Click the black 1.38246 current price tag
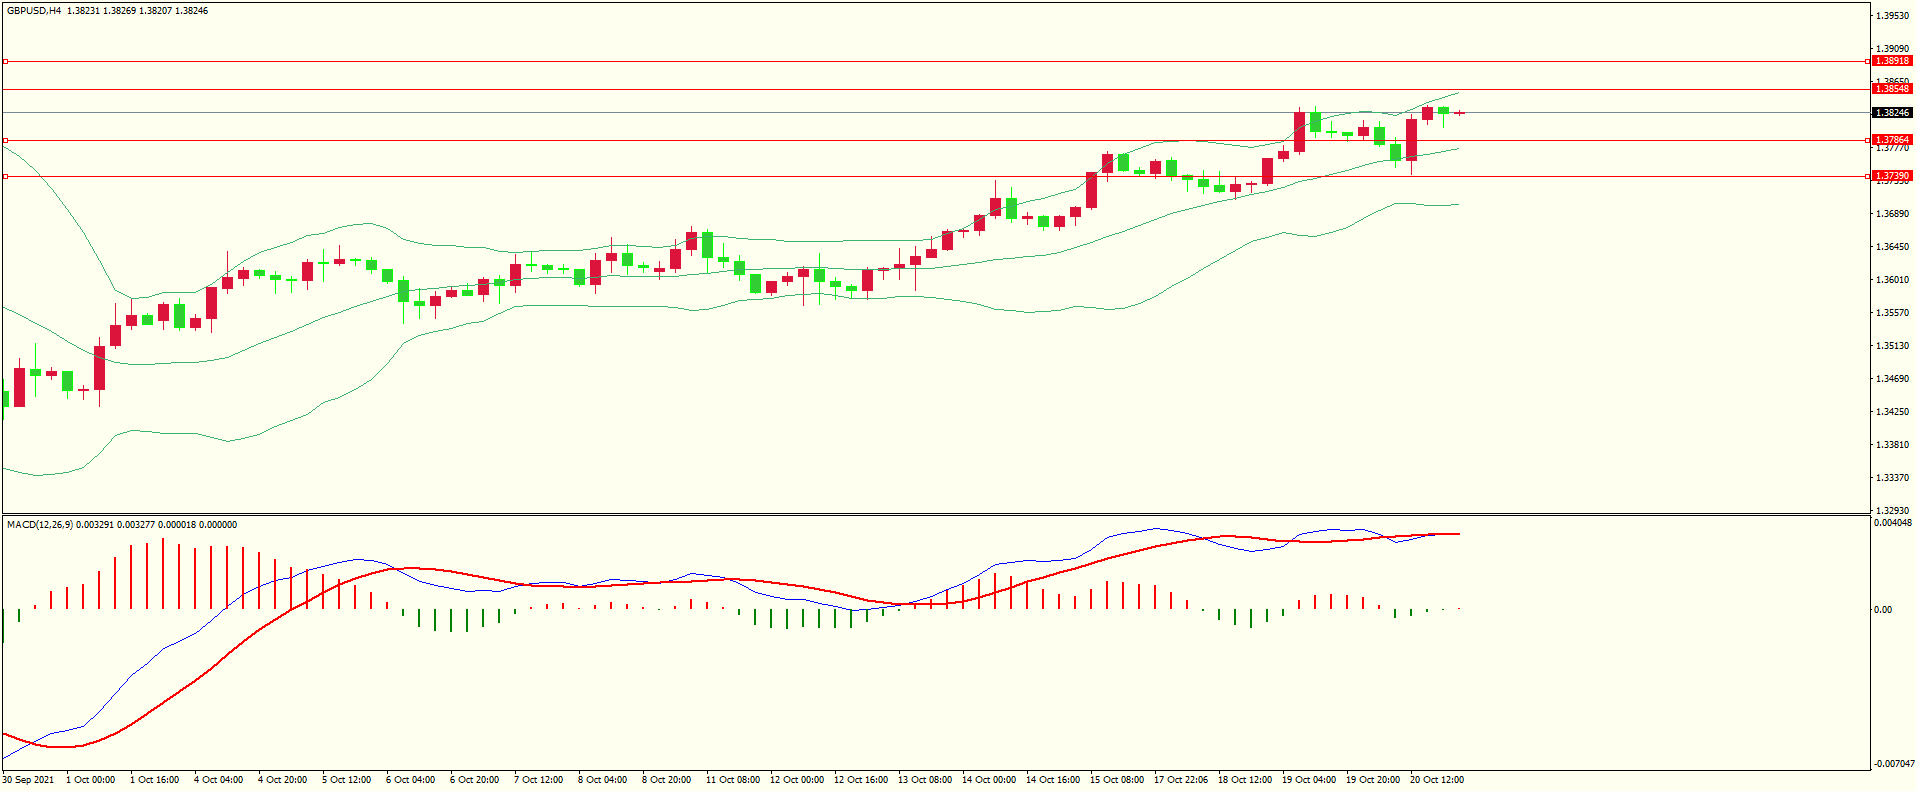Screen dimensions: 1916x791 click(x=1891, y=113)
